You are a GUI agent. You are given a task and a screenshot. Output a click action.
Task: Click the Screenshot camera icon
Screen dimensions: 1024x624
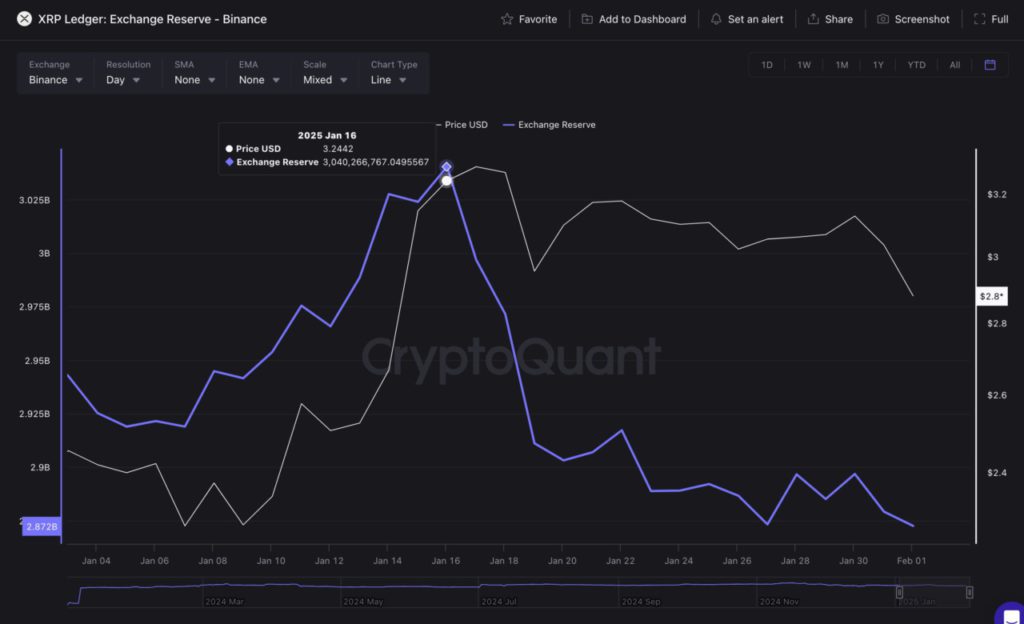coord(882,19)
